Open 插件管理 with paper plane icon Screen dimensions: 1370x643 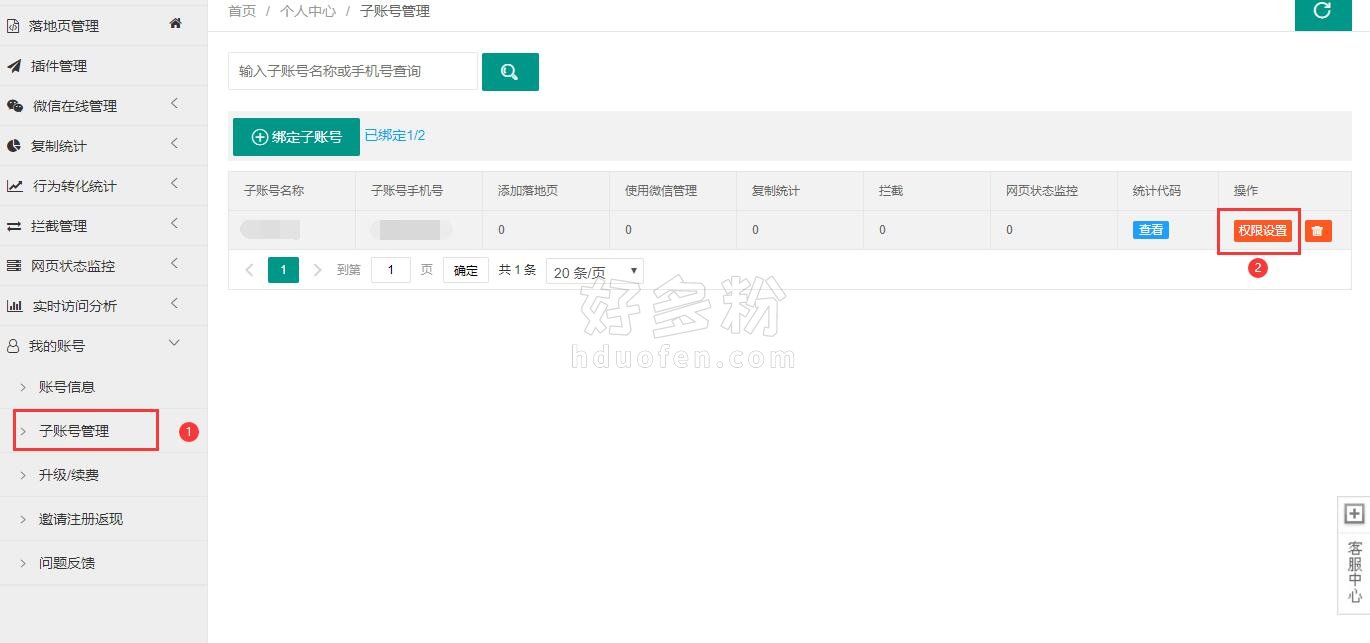58,66
